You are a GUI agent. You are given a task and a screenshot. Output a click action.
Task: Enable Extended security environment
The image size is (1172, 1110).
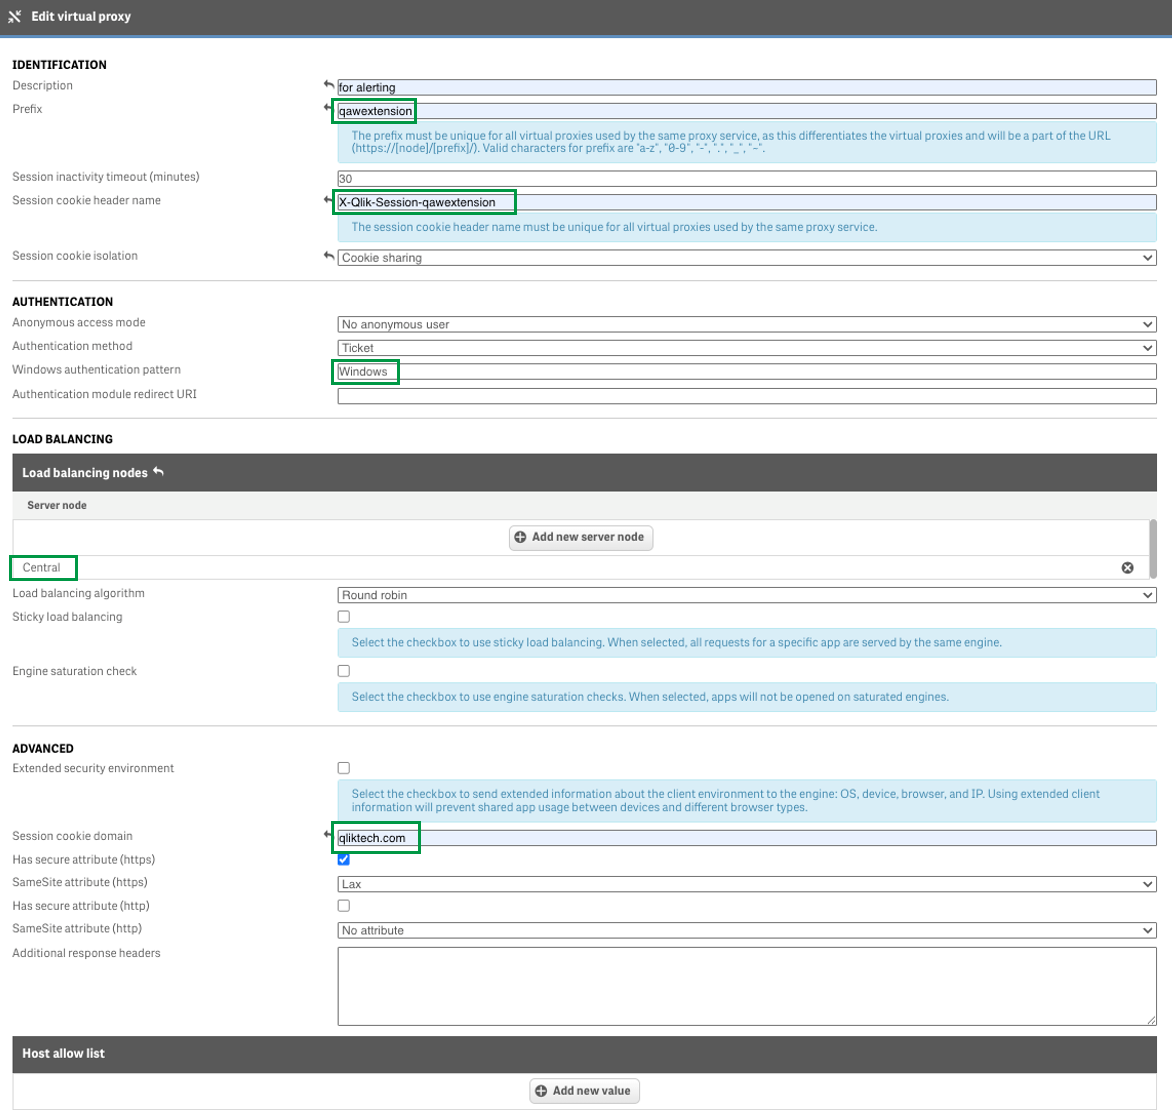click(343, 767)
